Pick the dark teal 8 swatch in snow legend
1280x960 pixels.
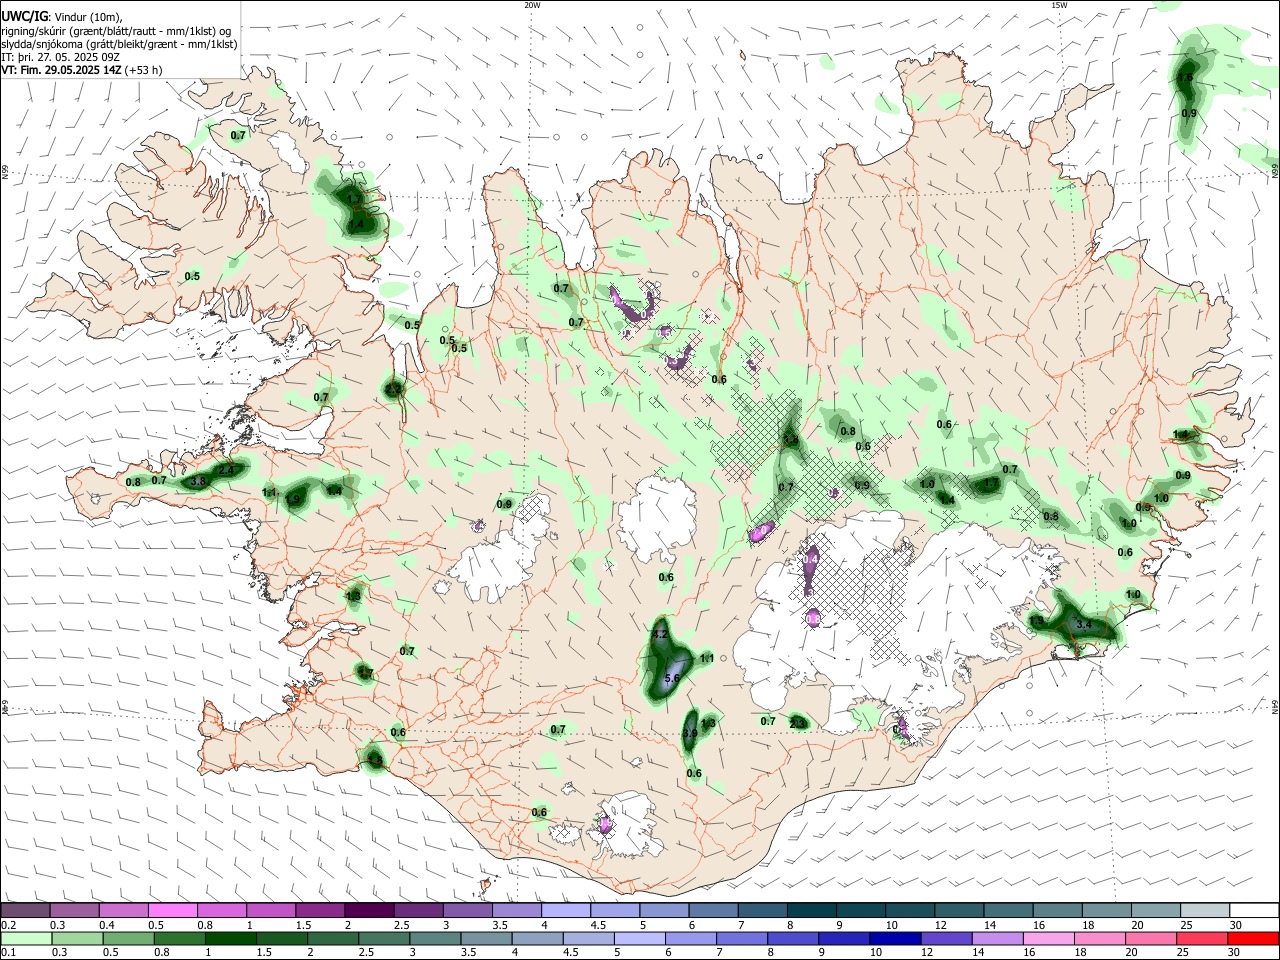(x=811, y=911)
